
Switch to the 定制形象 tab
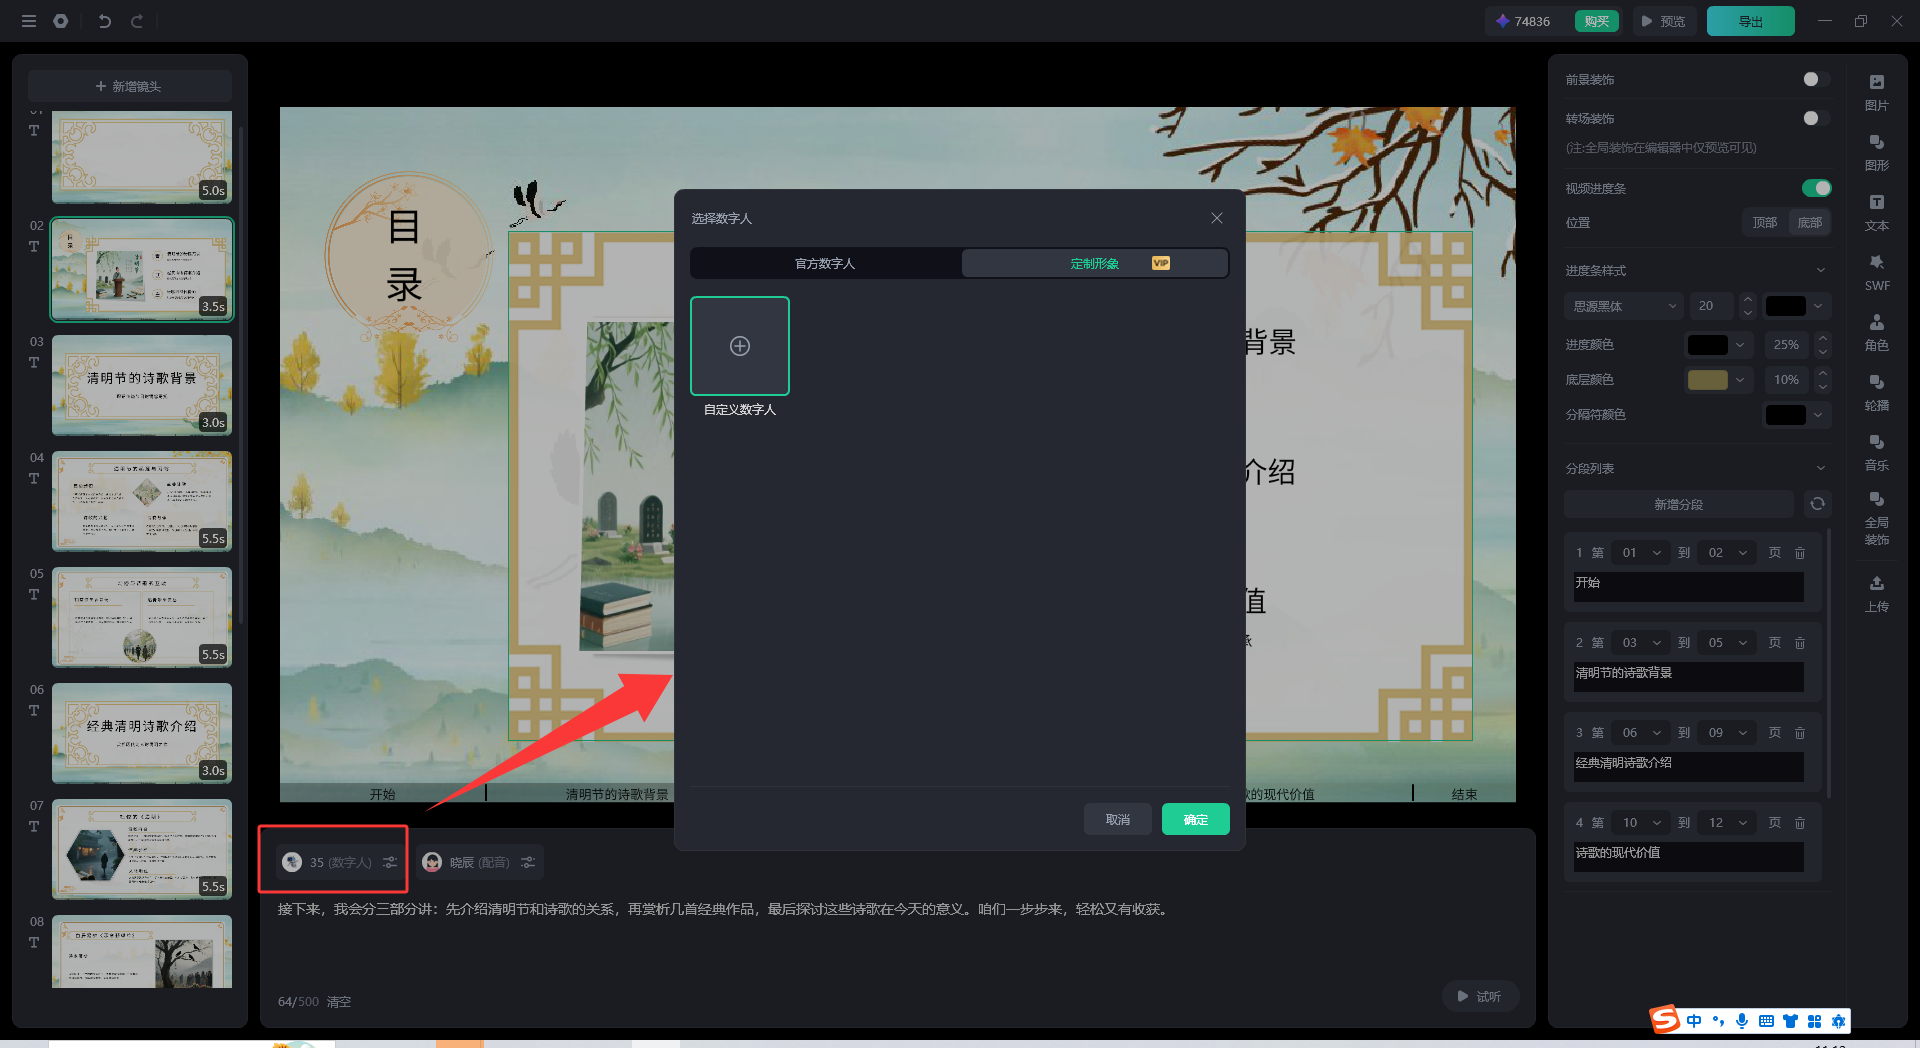(x=1094, y=263)
